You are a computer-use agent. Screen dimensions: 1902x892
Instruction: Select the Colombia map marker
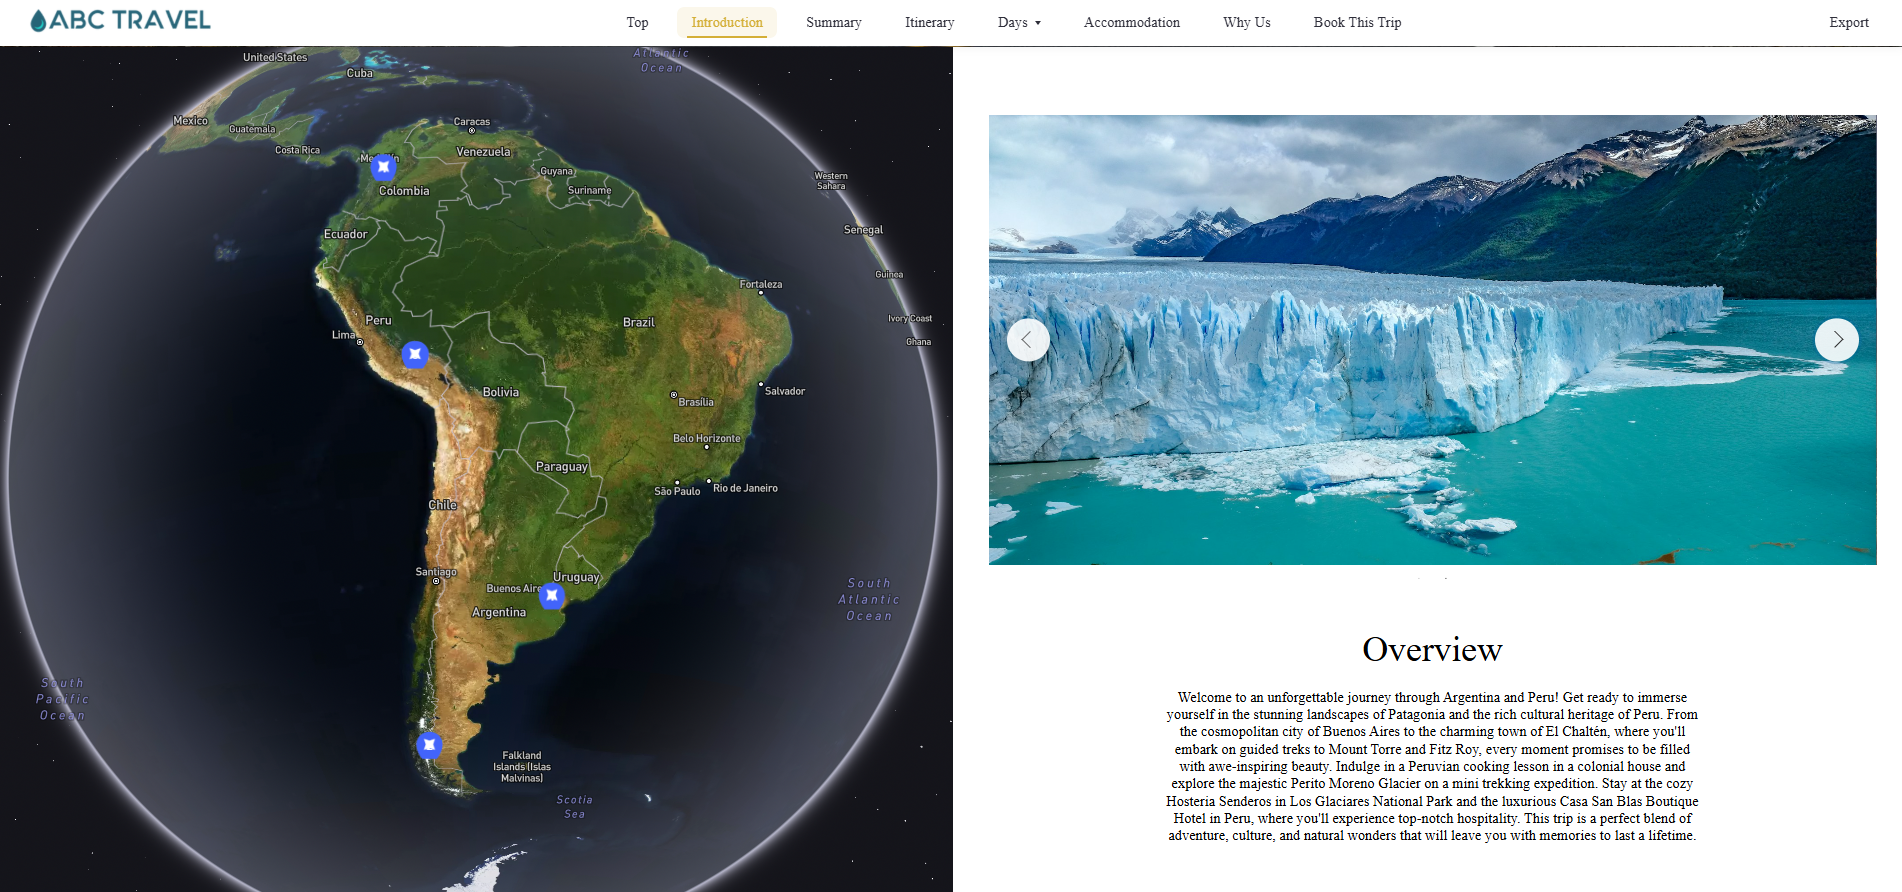tap(384, 167)
